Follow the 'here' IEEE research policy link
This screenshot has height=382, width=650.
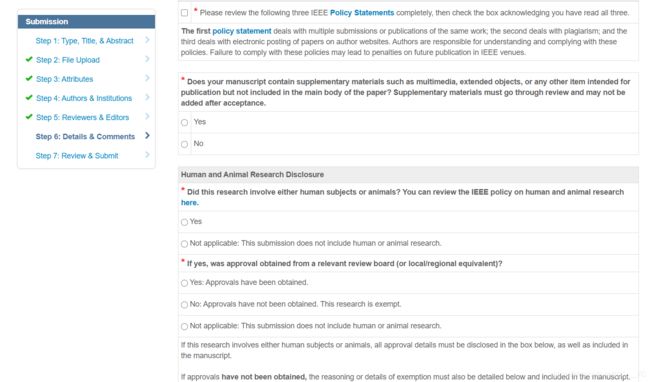click(189, 203)
